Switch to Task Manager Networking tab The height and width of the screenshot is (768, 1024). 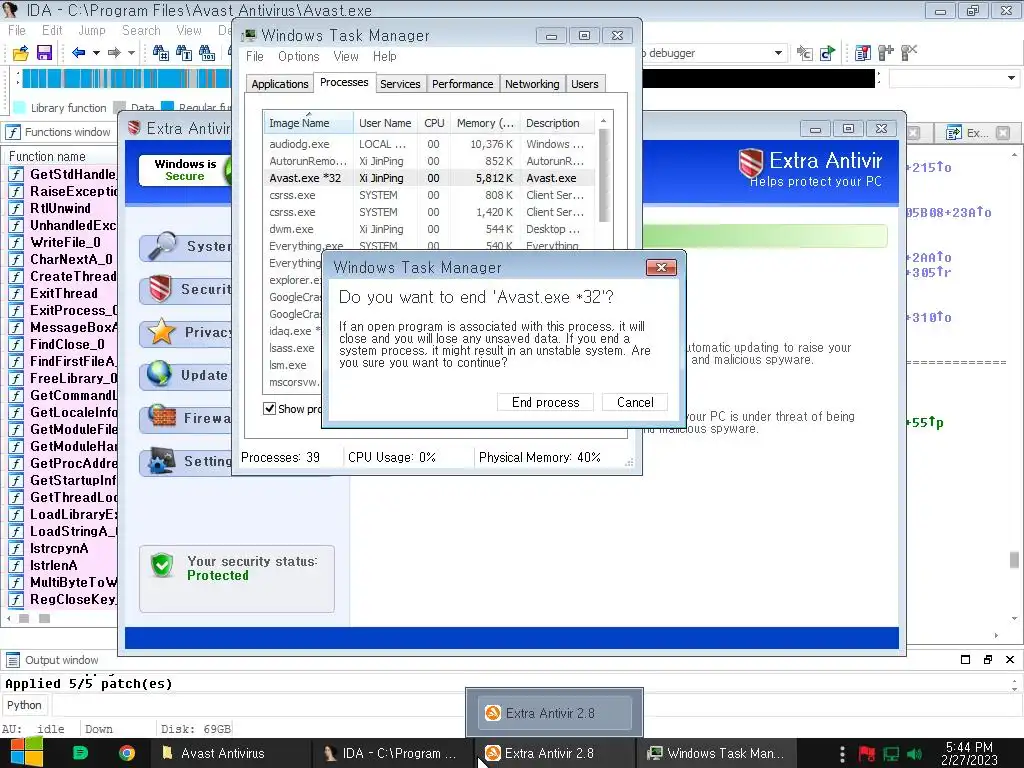click(532, 84)
